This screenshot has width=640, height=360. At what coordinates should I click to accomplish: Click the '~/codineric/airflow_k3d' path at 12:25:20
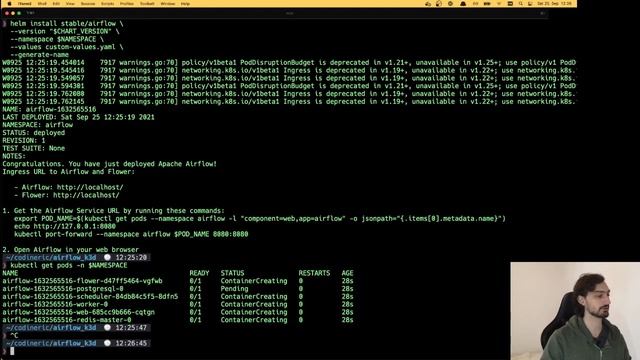click(x=51, y=257)
